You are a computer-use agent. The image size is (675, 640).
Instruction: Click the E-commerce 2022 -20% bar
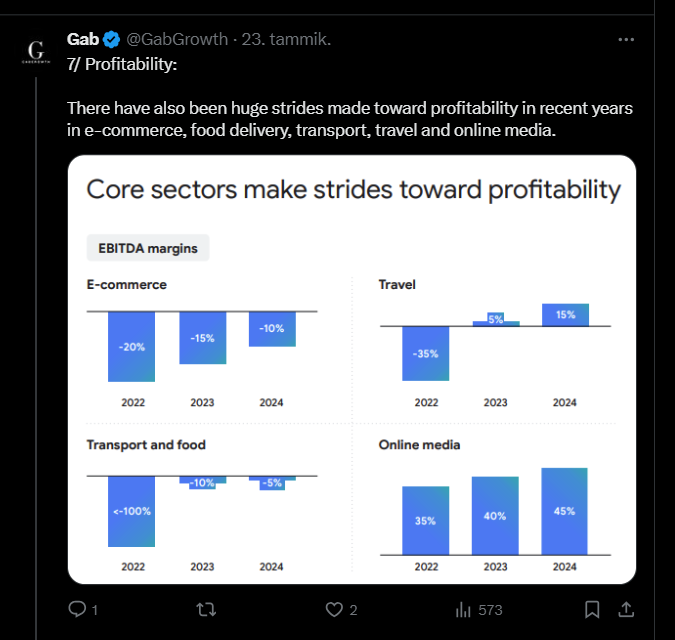(x=131, y=346)
